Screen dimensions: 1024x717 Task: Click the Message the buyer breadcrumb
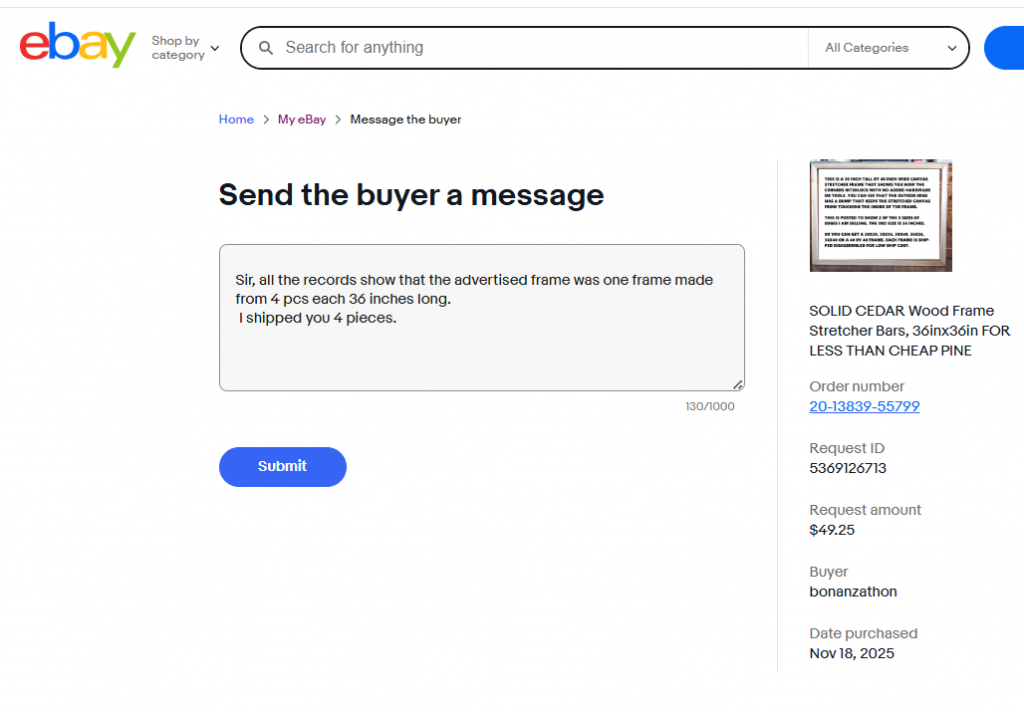tap(405, 120)
